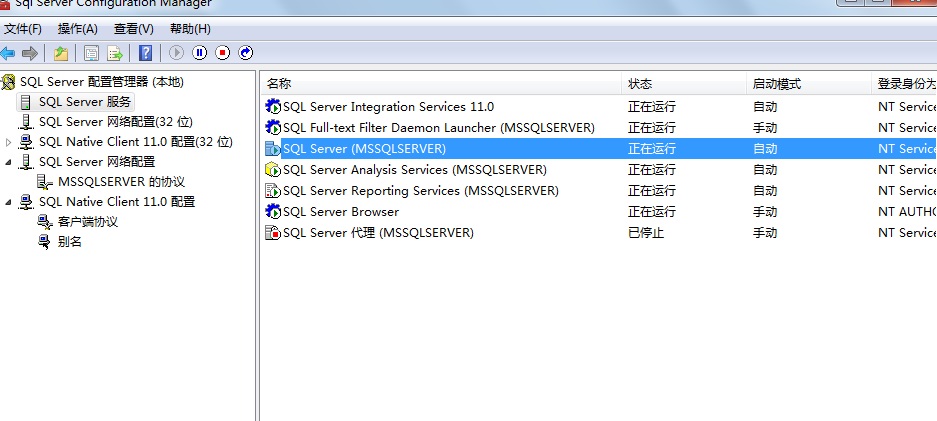
Task: Open the Help question mark icon
Action: 145,53
